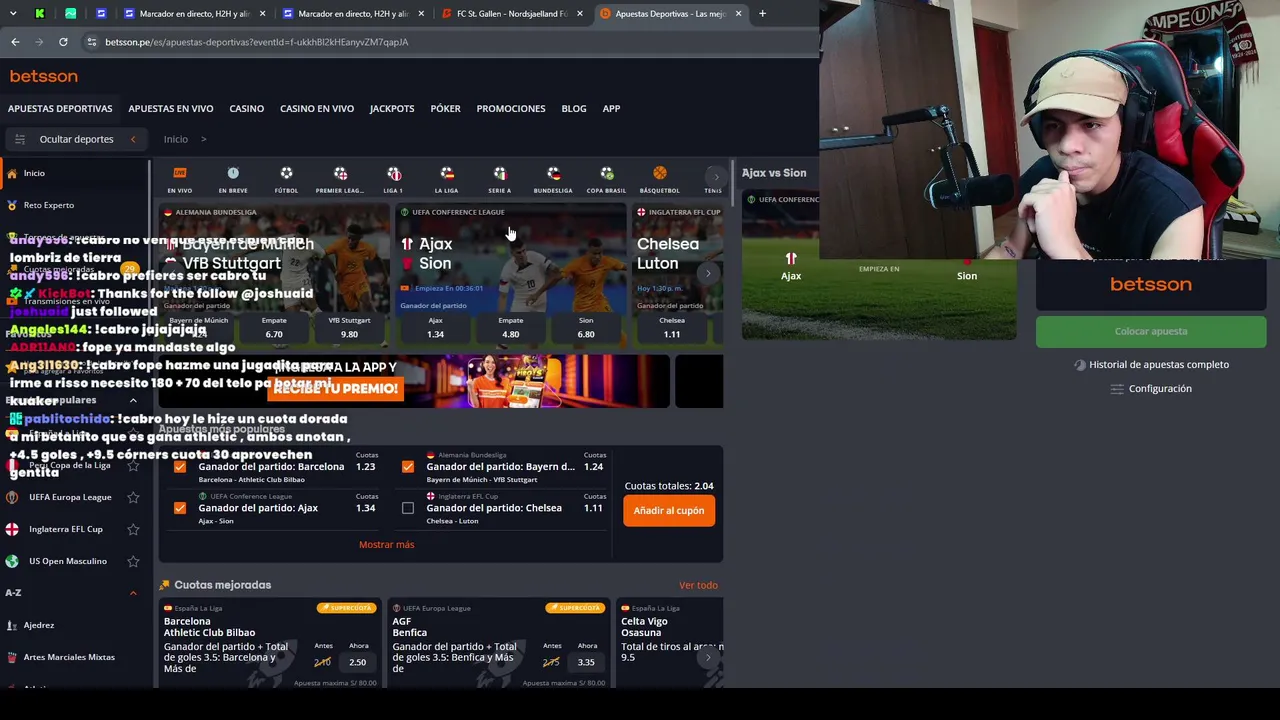Open Ajedrez in the A-Z sports list
Viewport: 1280px width, 720px height.
pos(39,625)
